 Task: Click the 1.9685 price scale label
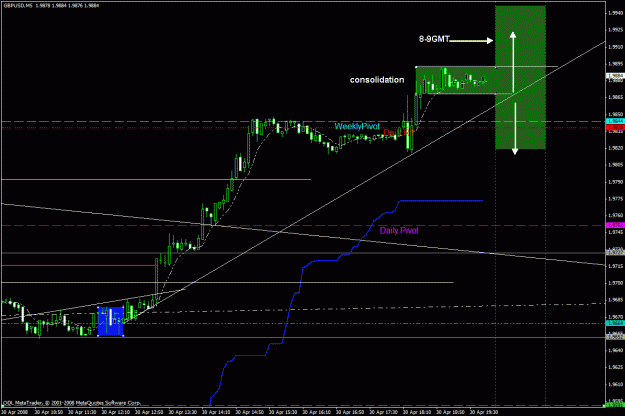(615, 300)
